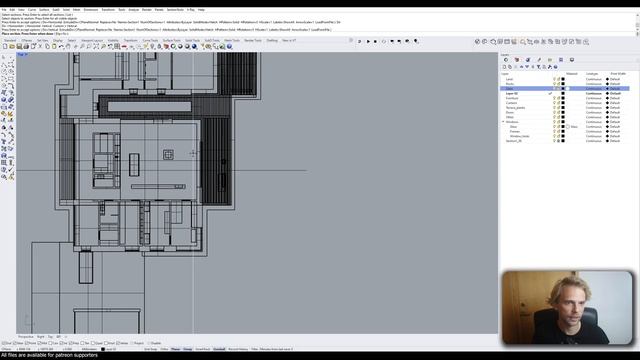Open Linetype Continuous dropdown for Furniture layer

(594, 98)
